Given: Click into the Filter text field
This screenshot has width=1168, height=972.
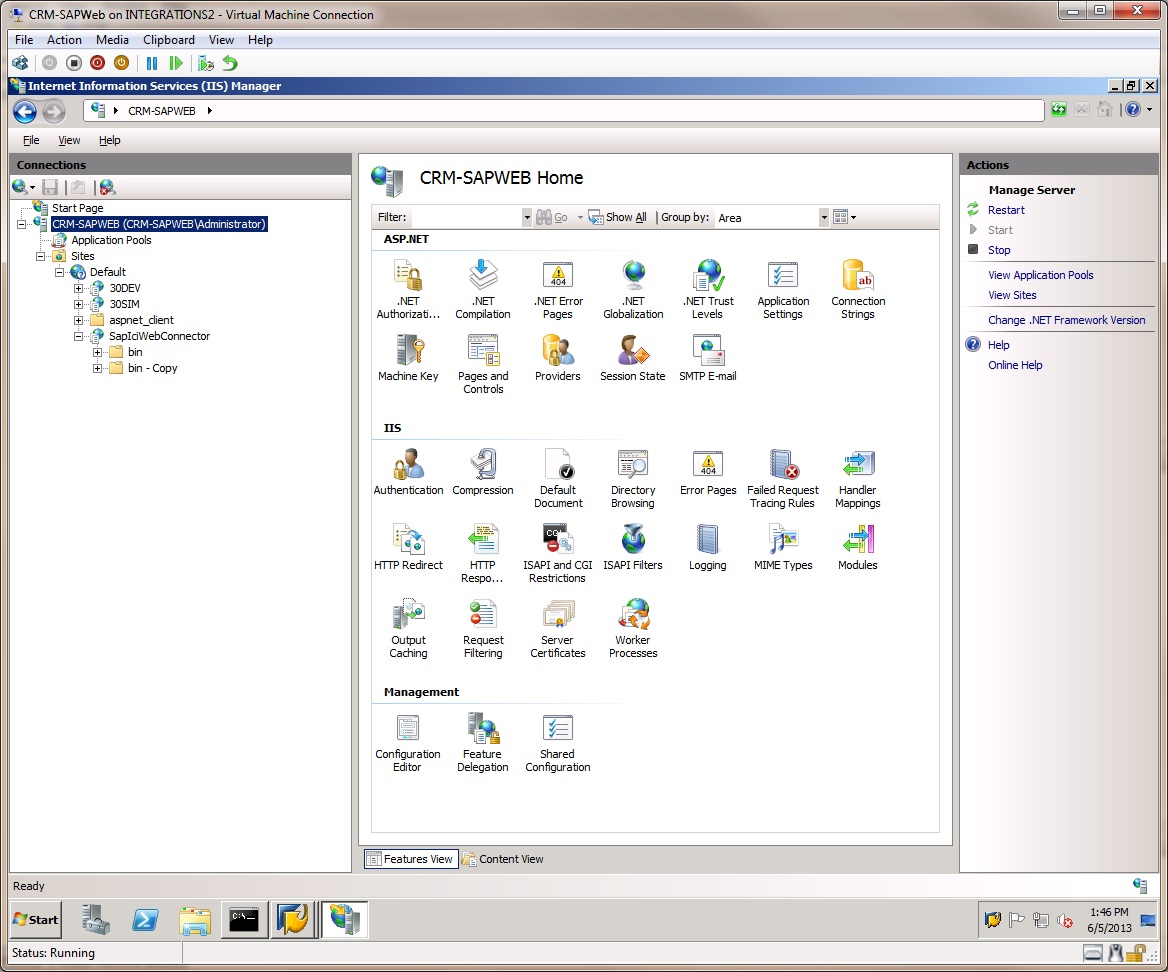Looking at the screenshot, I should [x=466, y=217].
